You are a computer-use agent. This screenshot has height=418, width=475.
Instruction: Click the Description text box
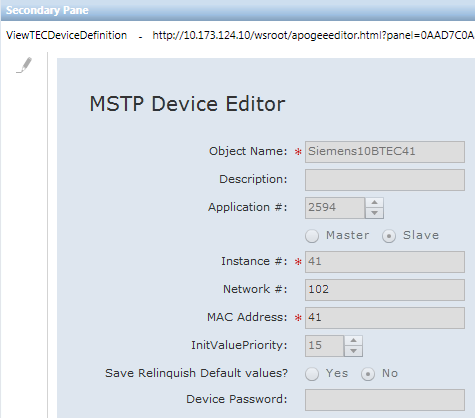click(x=385, y=180)
